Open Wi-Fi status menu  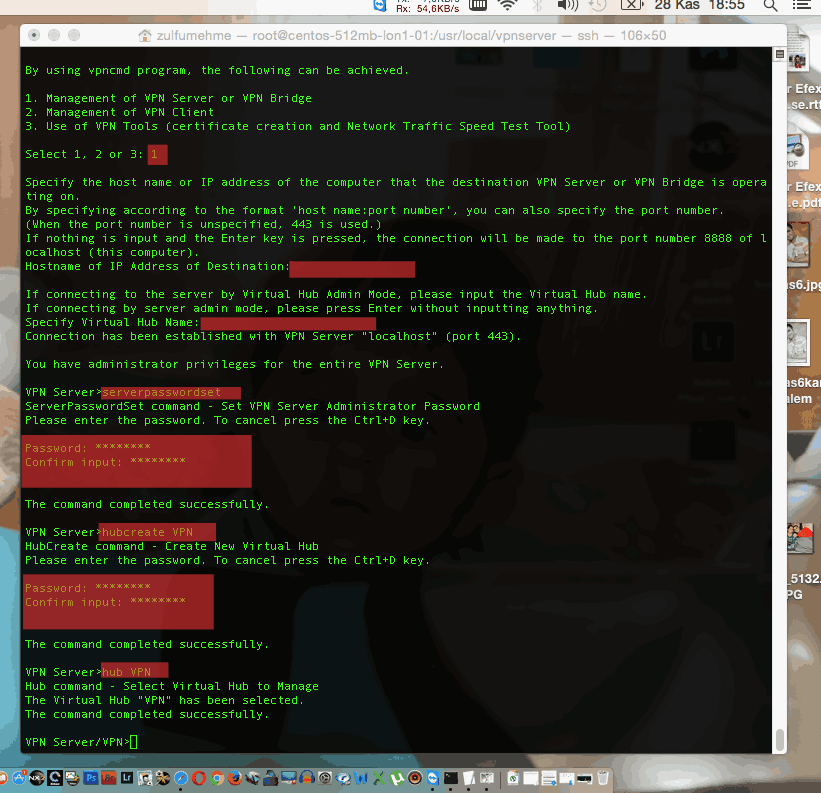(508, 6)
